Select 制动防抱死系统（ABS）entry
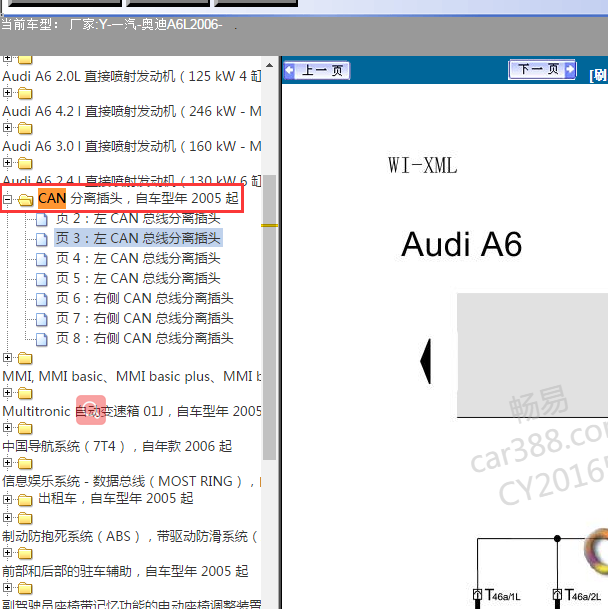The image size is (608, 609). point(129,536)
